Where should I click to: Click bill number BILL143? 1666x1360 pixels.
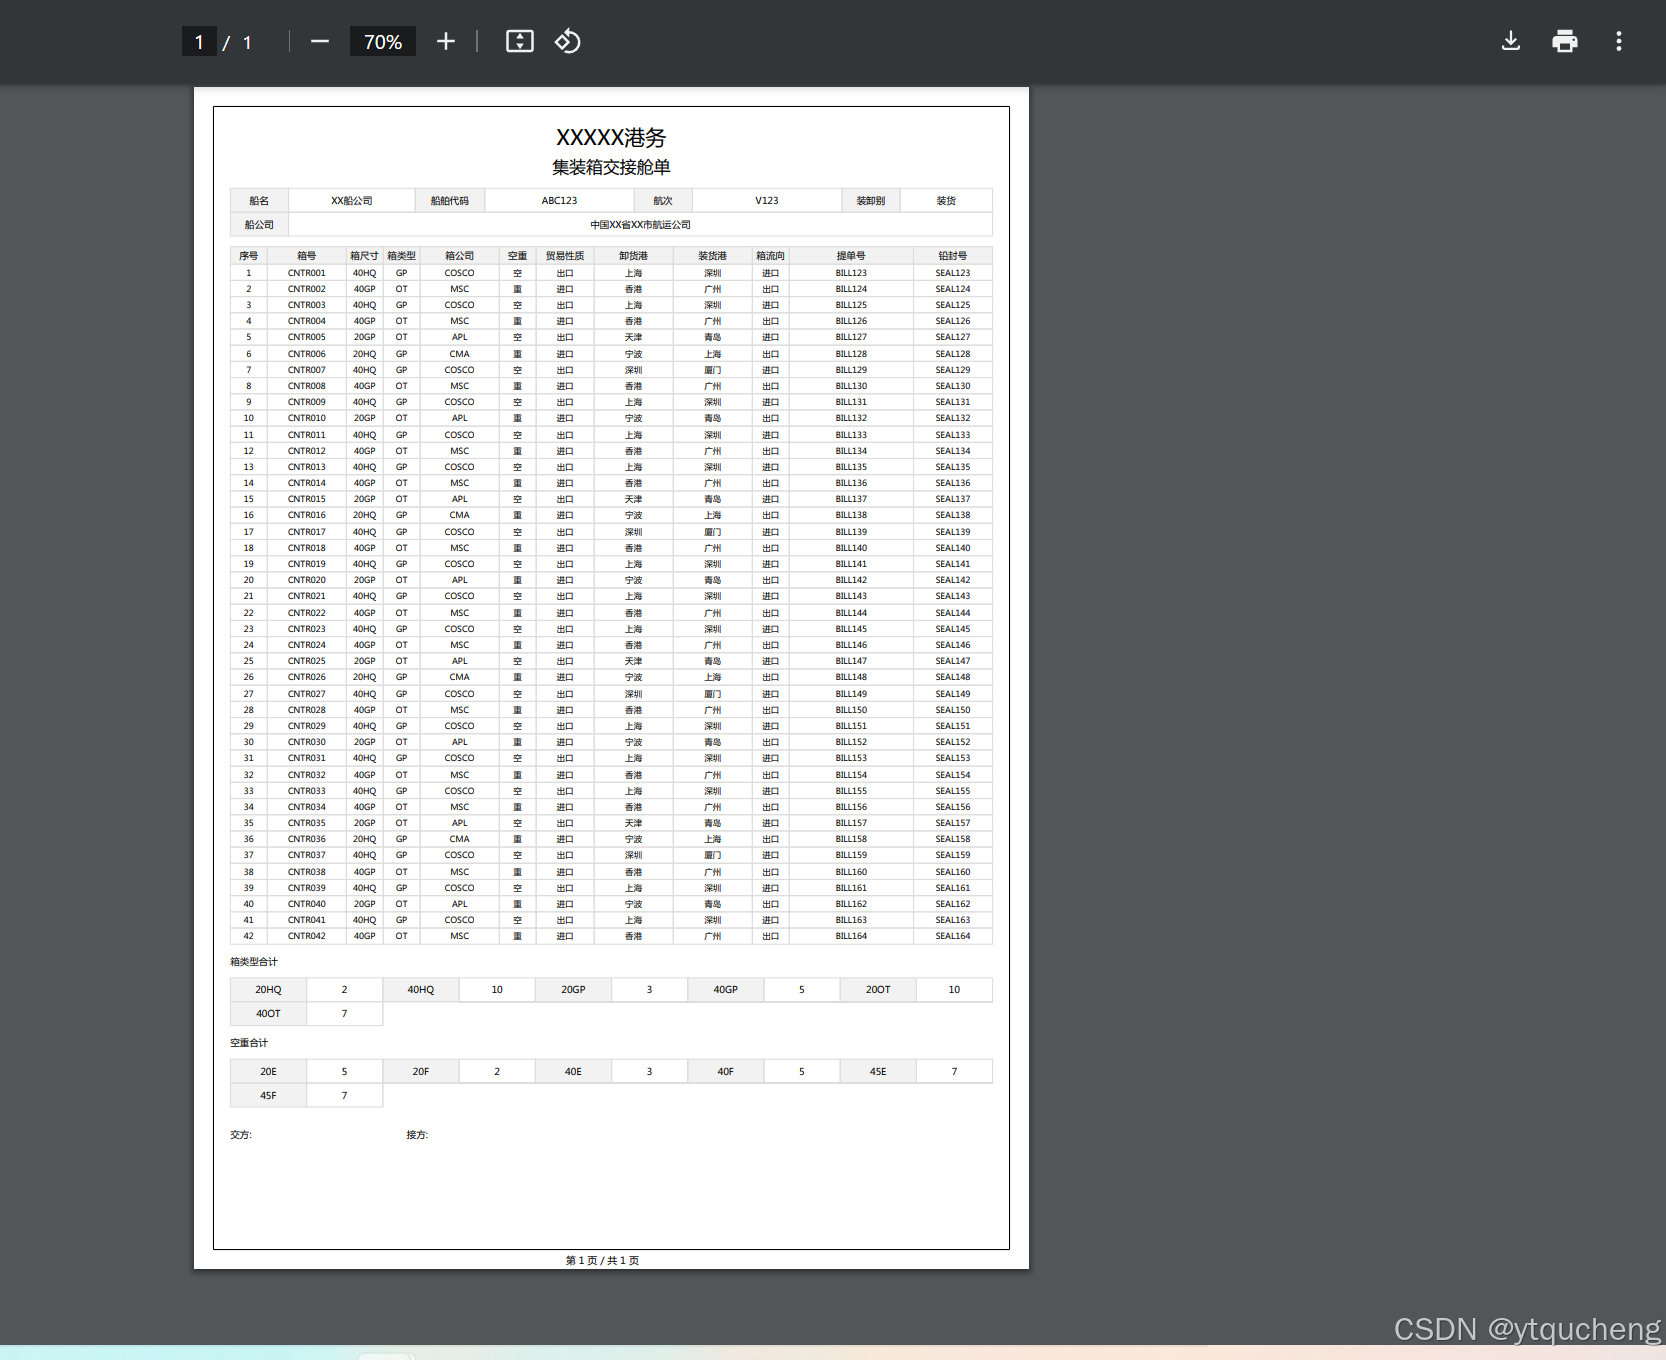pos(852,597)
